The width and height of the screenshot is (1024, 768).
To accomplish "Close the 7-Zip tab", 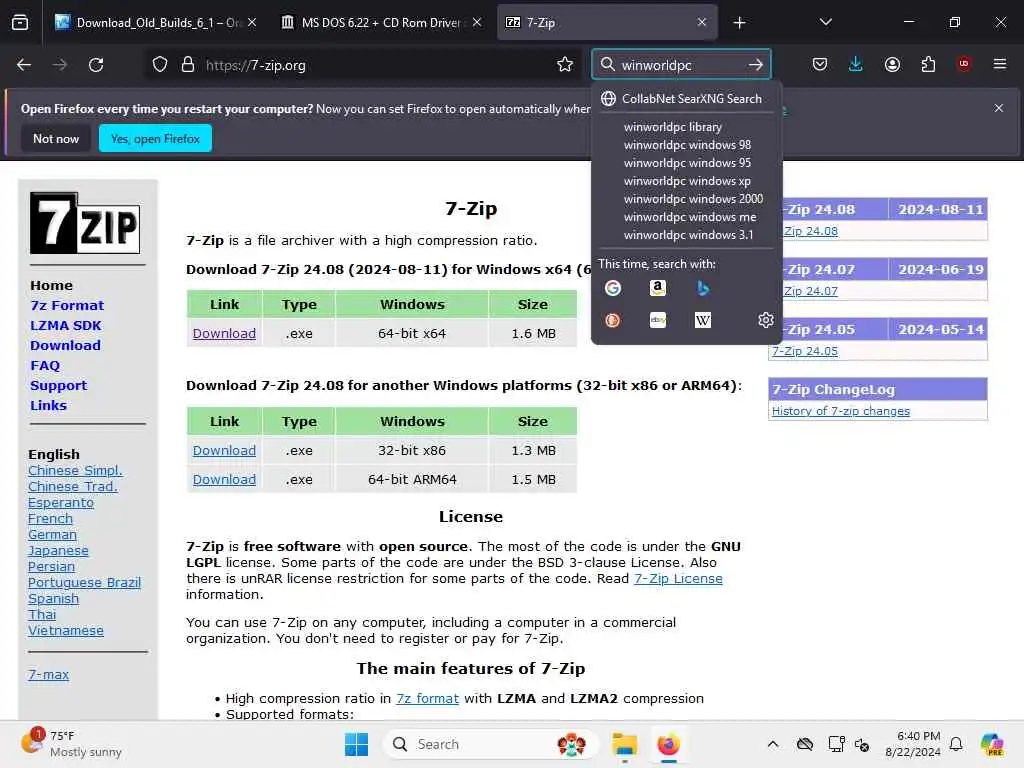I will point(702,23).
